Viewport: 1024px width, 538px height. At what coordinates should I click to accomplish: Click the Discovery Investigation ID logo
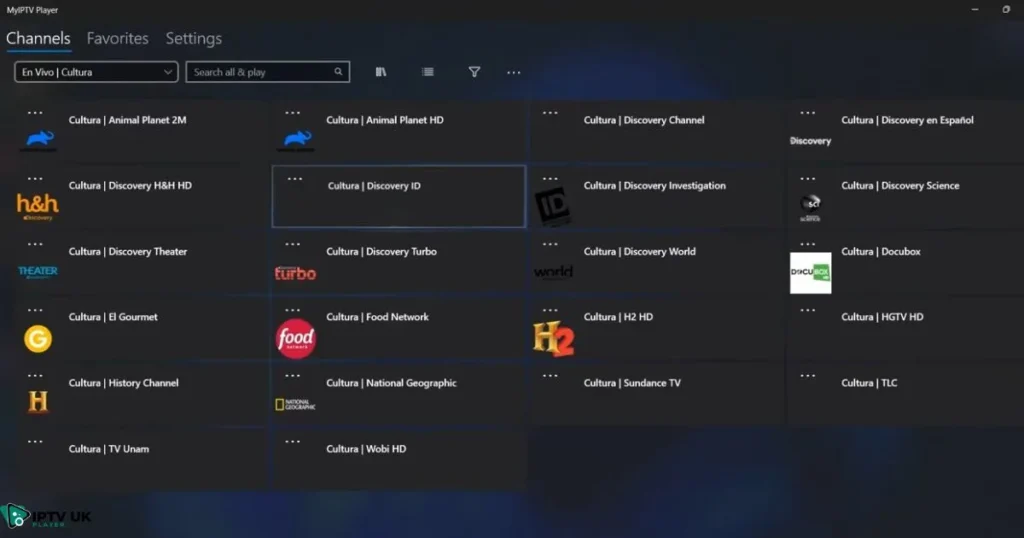tap(553, 206)
